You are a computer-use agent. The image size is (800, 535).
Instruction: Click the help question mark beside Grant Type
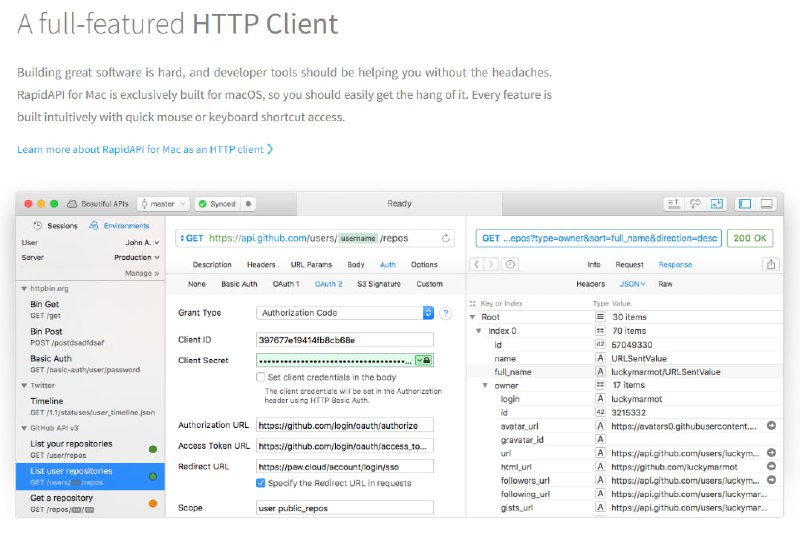click(446, 313)
